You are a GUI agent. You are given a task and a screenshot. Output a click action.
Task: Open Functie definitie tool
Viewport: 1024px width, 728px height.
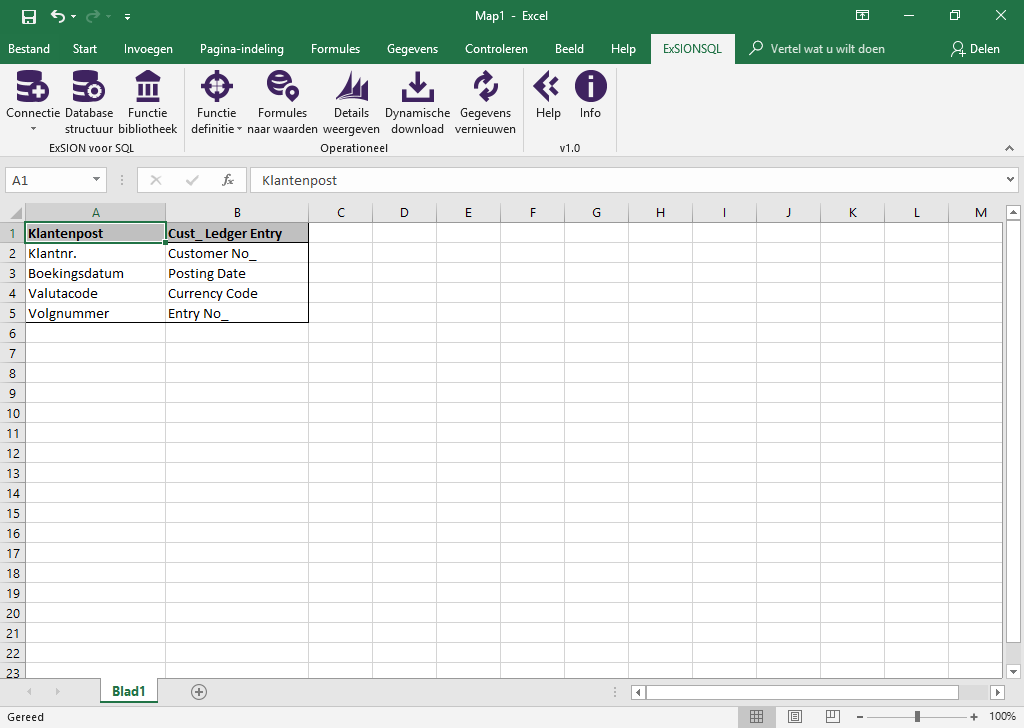[216, 103]
